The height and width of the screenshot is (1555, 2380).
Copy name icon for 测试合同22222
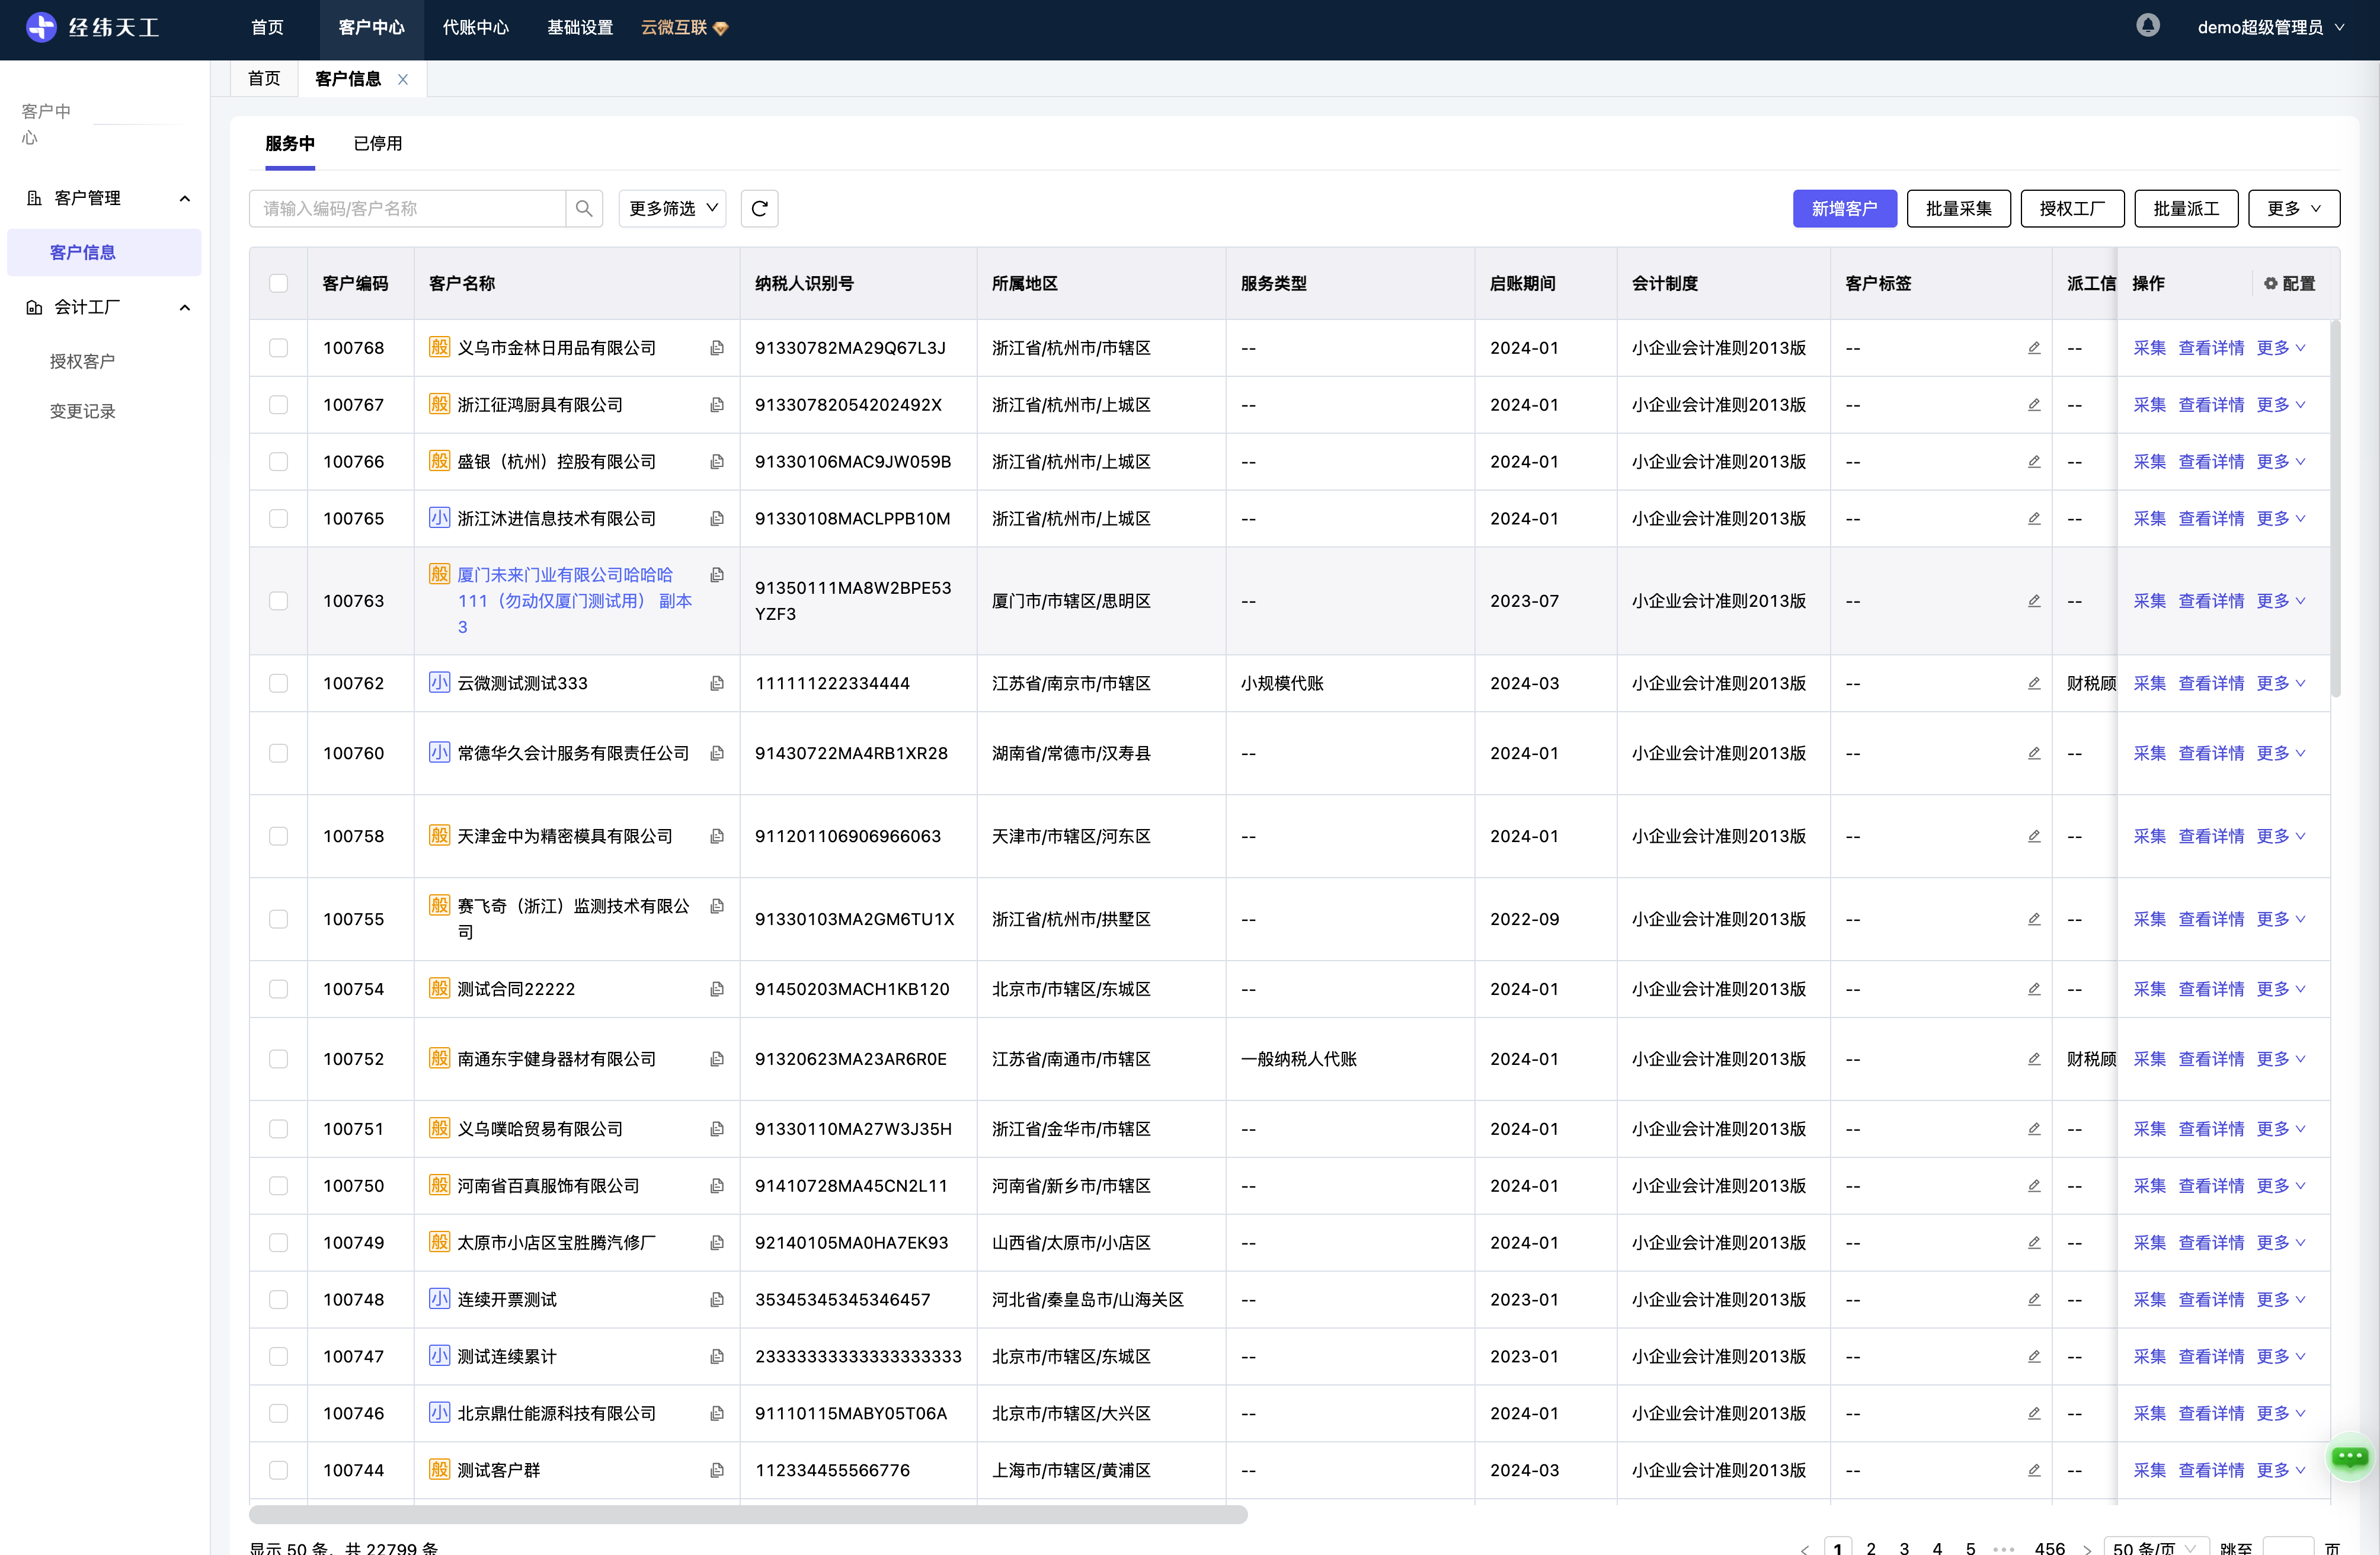click(x=717, y=989)
